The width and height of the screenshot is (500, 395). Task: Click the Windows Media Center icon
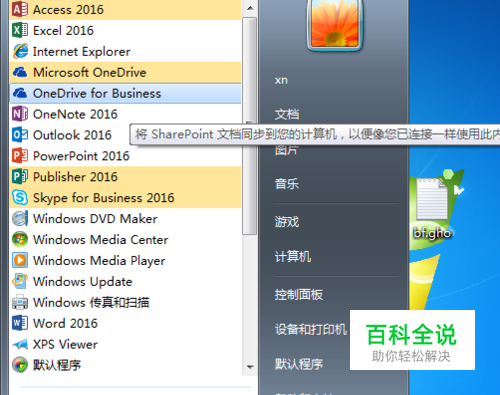20,239
